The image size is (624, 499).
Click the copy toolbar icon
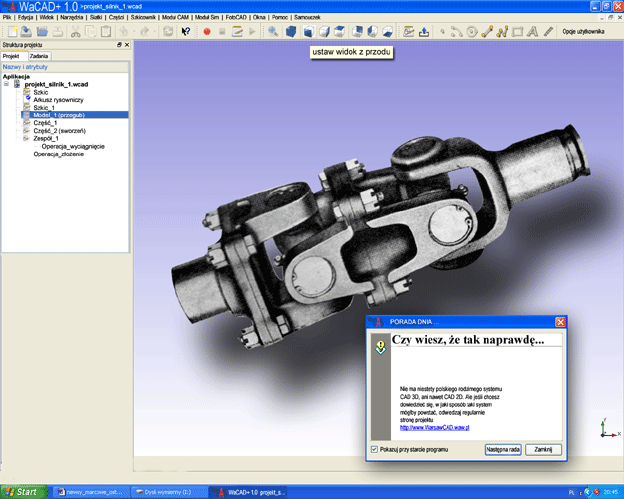pyautogui.click(x=91, y=31)
